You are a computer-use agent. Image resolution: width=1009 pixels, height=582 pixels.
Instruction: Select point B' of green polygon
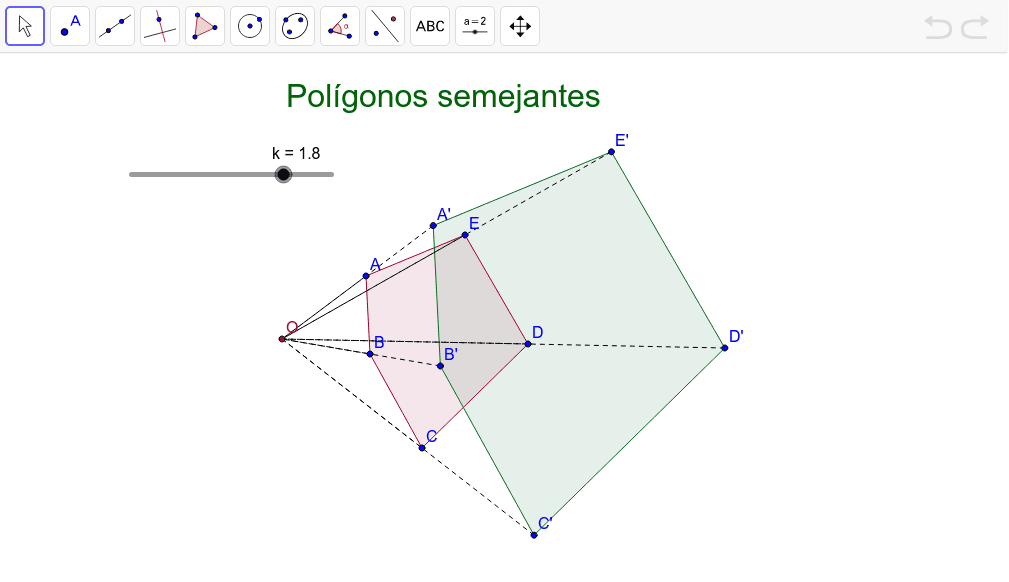(440, 366)
